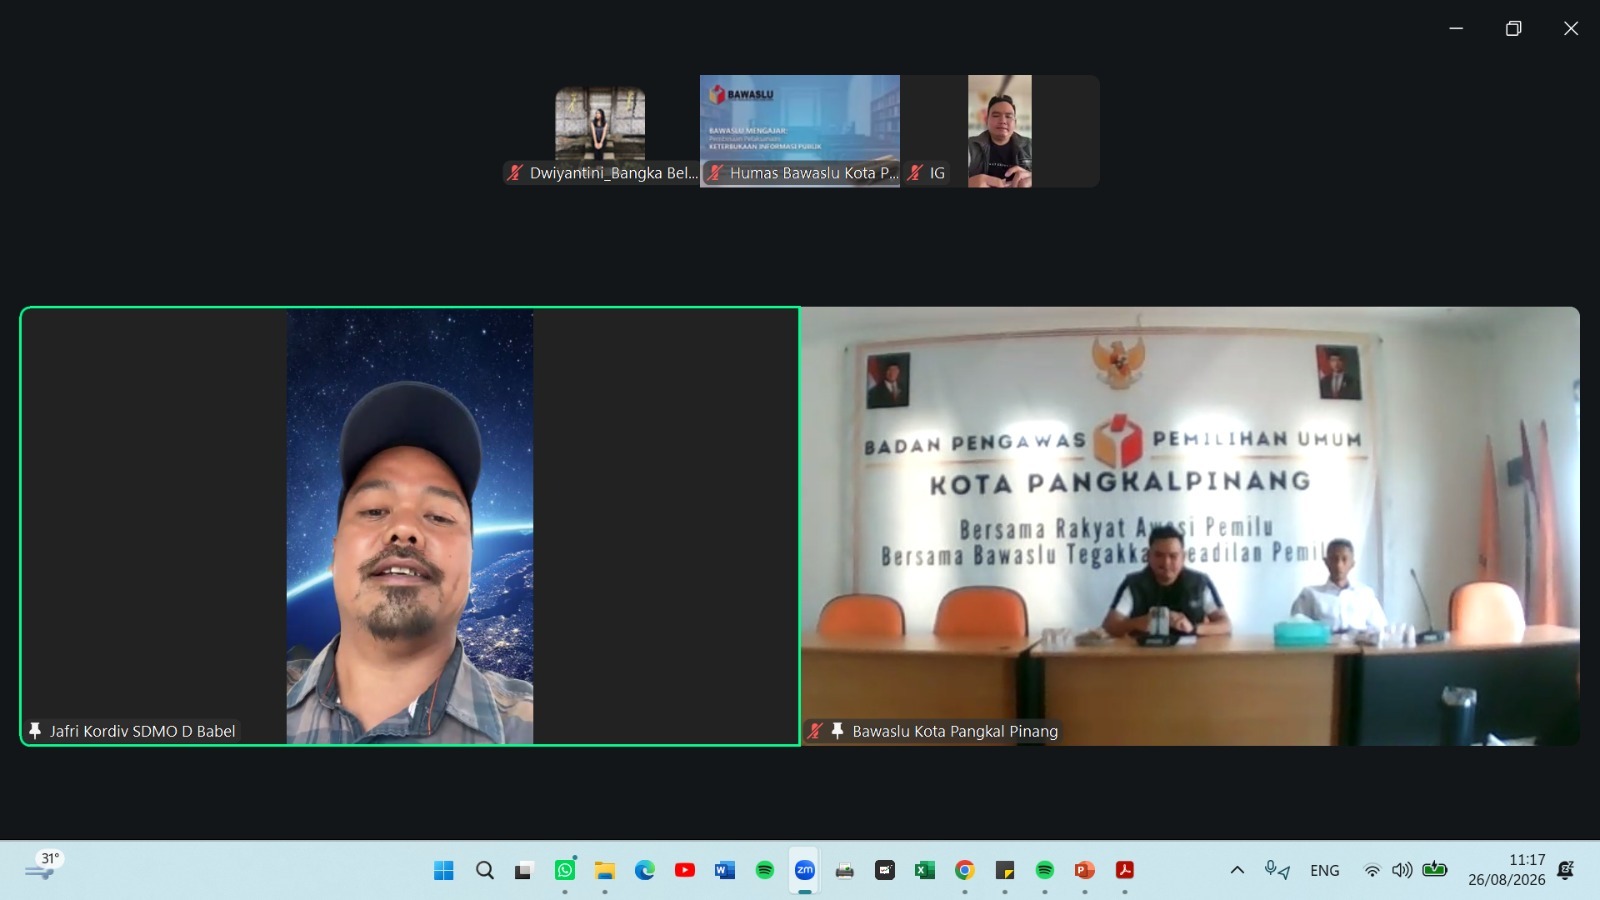Click the 'Bawaslu Kota Pangkal Pinang' name label
Image resolution: width=1600 pixels, height=900 pixels.
955,731
